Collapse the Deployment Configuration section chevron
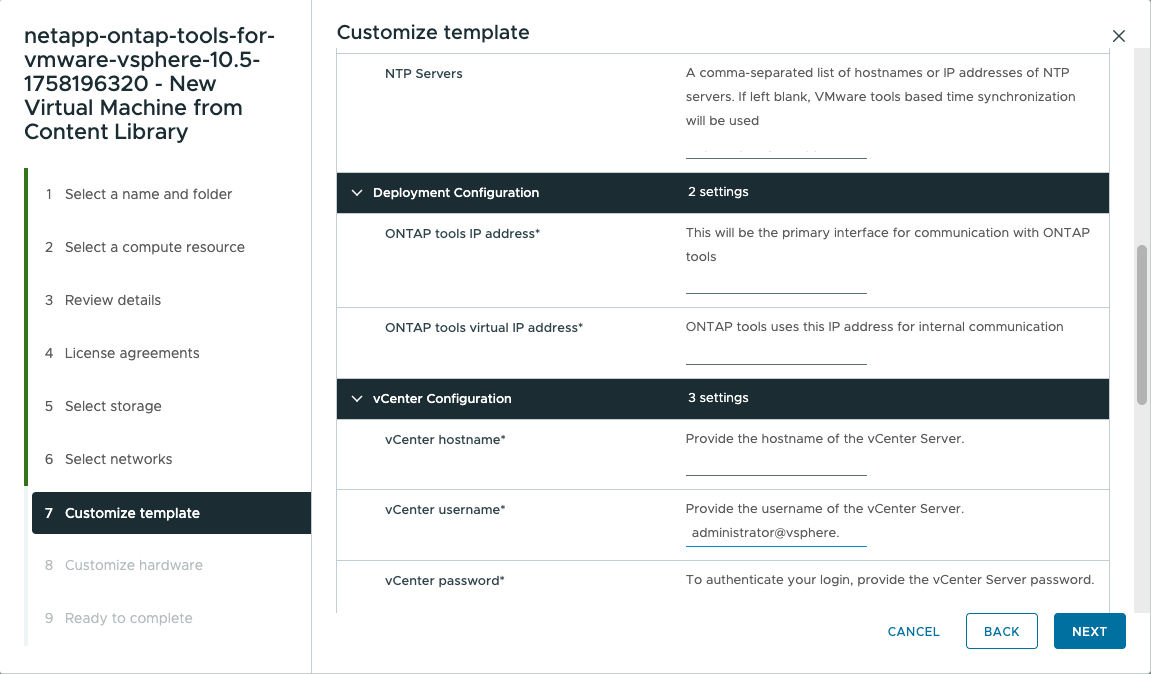This screenshot has height=674, width=1151. pyautogui.click(x=357, y=193)
